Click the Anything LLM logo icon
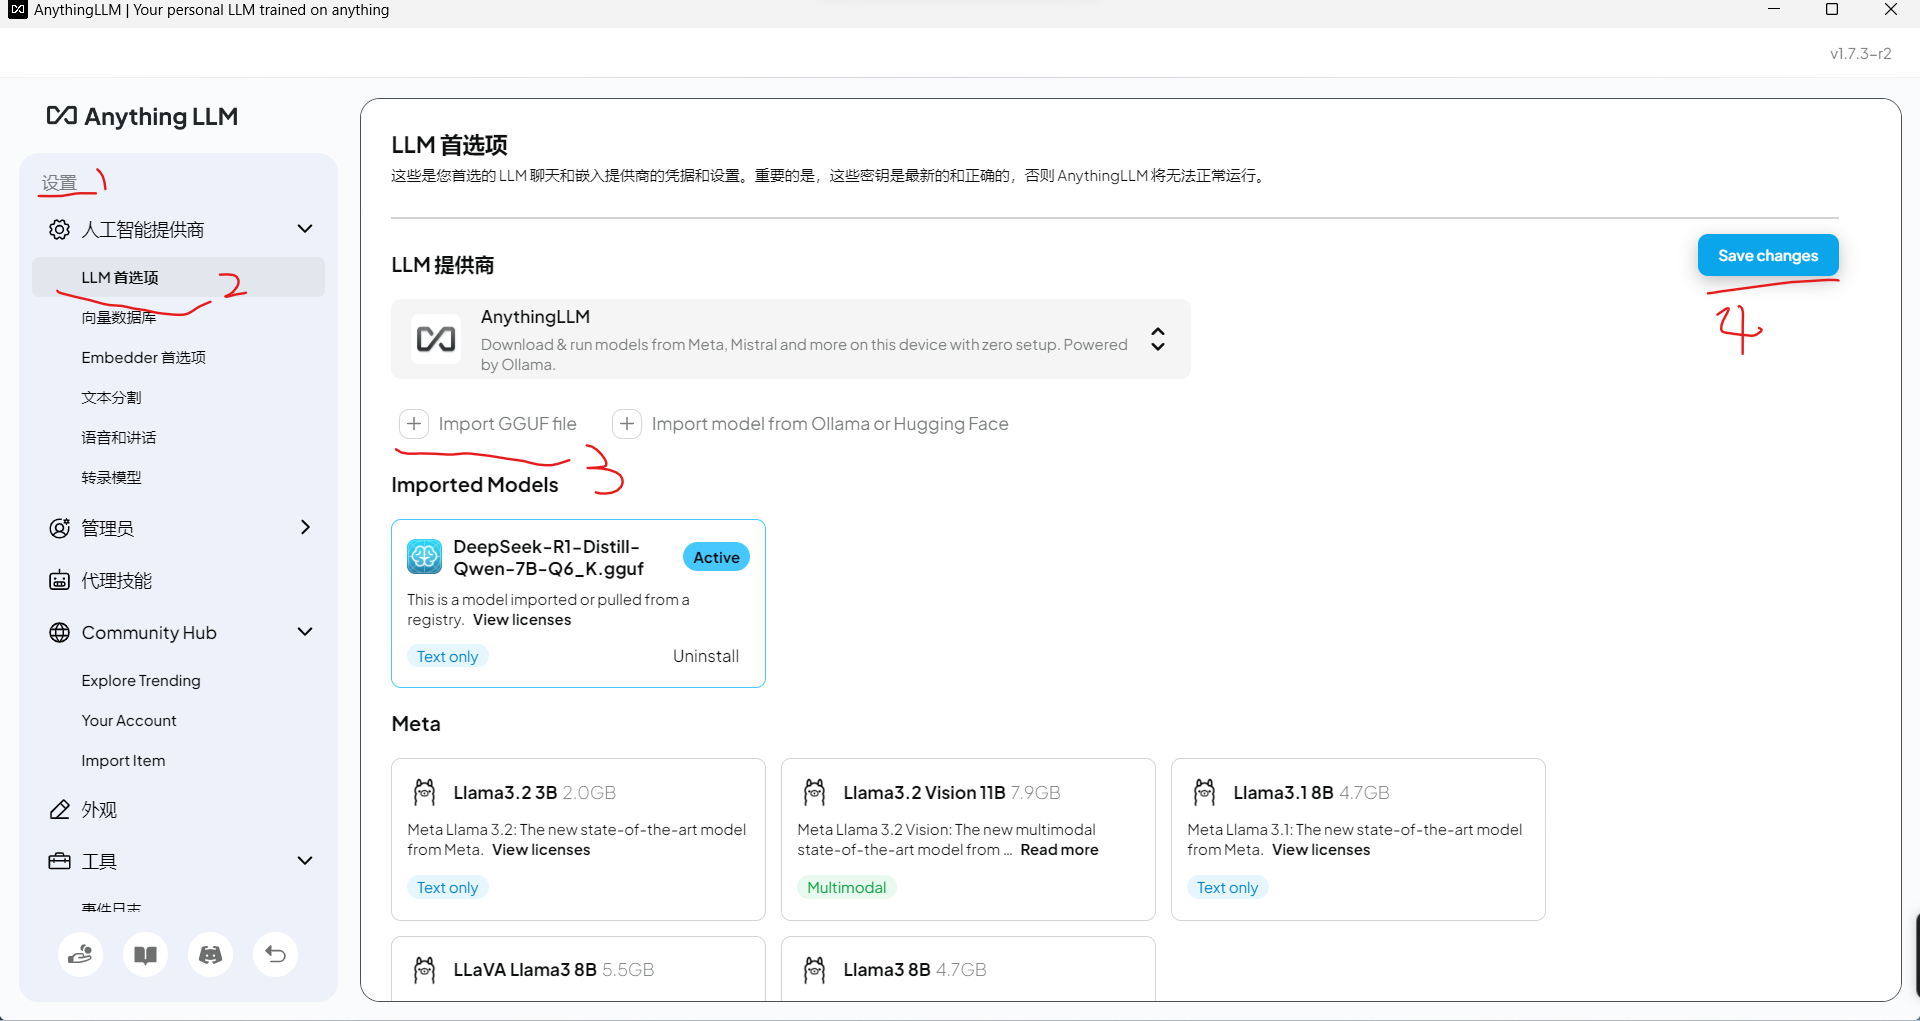The height and width of the screenshot is (1021, 1920). (x=62, y=116)
